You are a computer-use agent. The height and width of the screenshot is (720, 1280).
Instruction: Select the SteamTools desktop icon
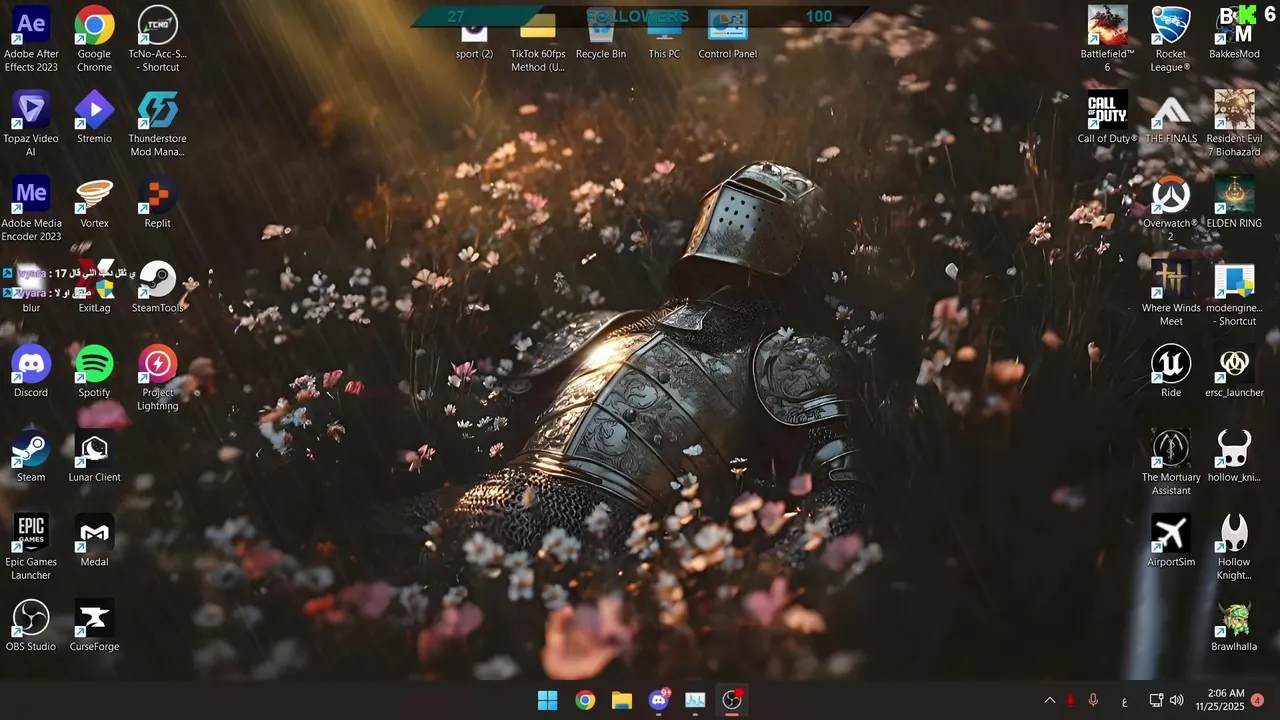157,288
